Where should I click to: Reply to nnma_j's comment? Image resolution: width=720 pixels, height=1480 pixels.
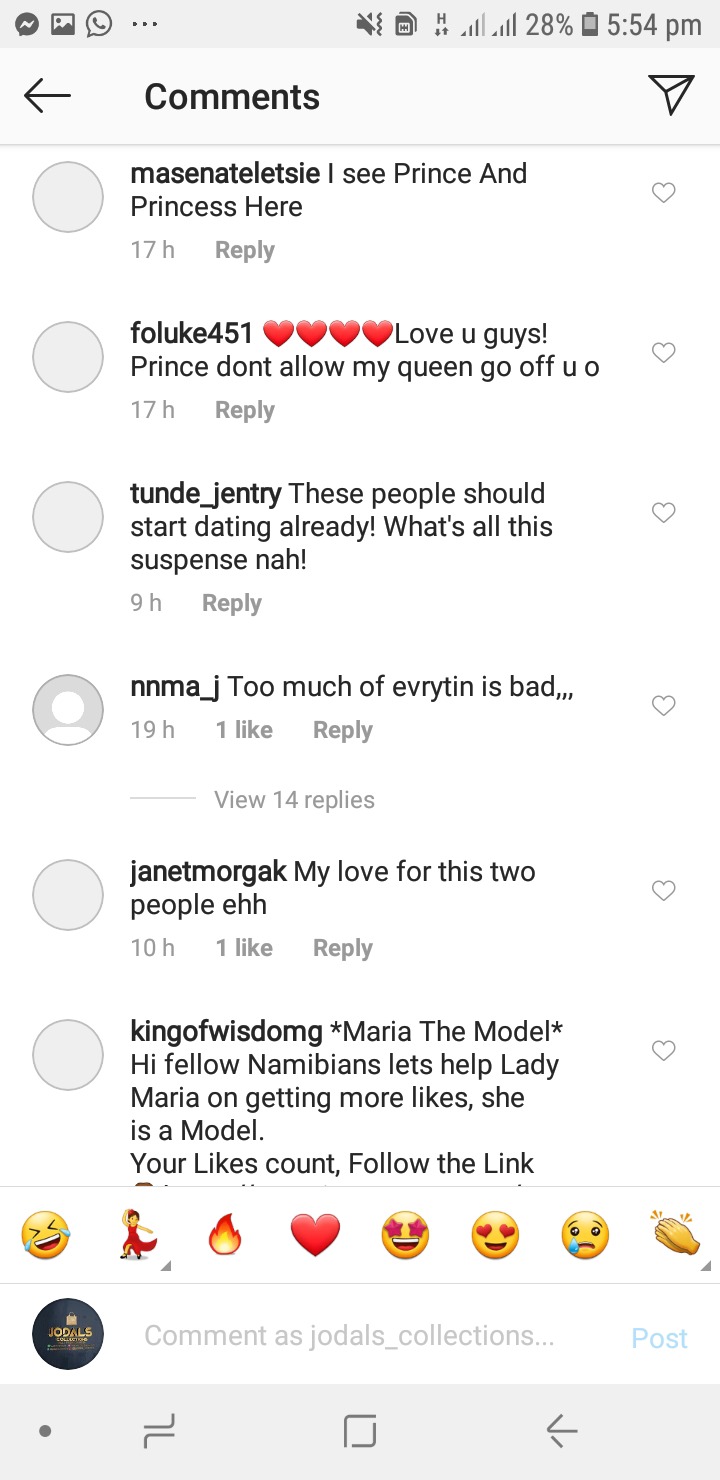[342, 730]
